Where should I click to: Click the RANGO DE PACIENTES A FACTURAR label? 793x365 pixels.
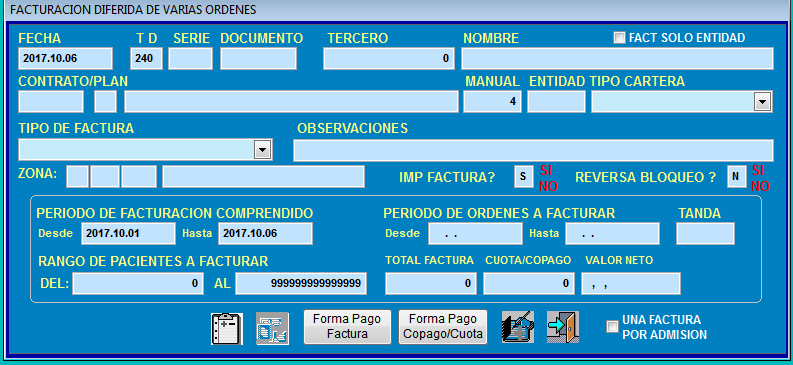[153, 261]
